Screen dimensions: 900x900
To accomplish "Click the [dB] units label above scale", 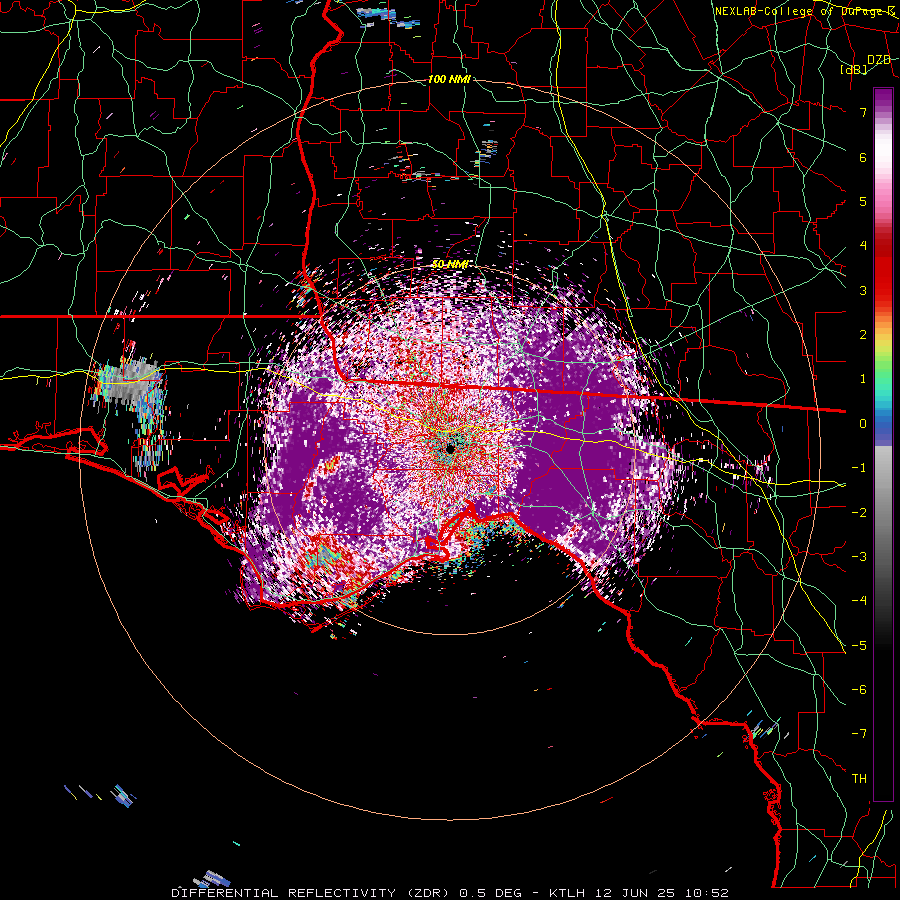I will [854, 69].
